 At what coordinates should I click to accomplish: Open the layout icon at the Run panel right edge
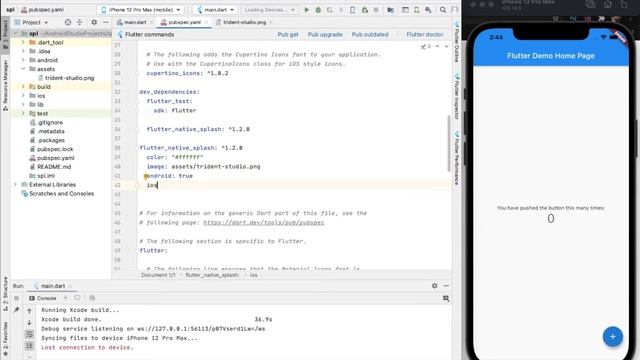(x=446, y=298)
